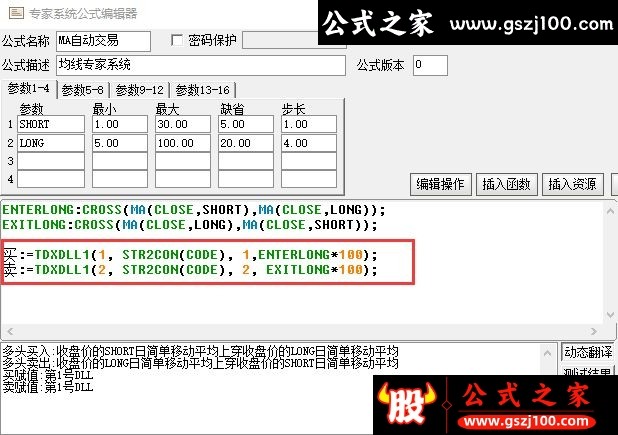Image resolution: width=618 pixels, height=435 pixels.
Task: Switch to the 参数5-8 tab
Action: tap(83, 90)
